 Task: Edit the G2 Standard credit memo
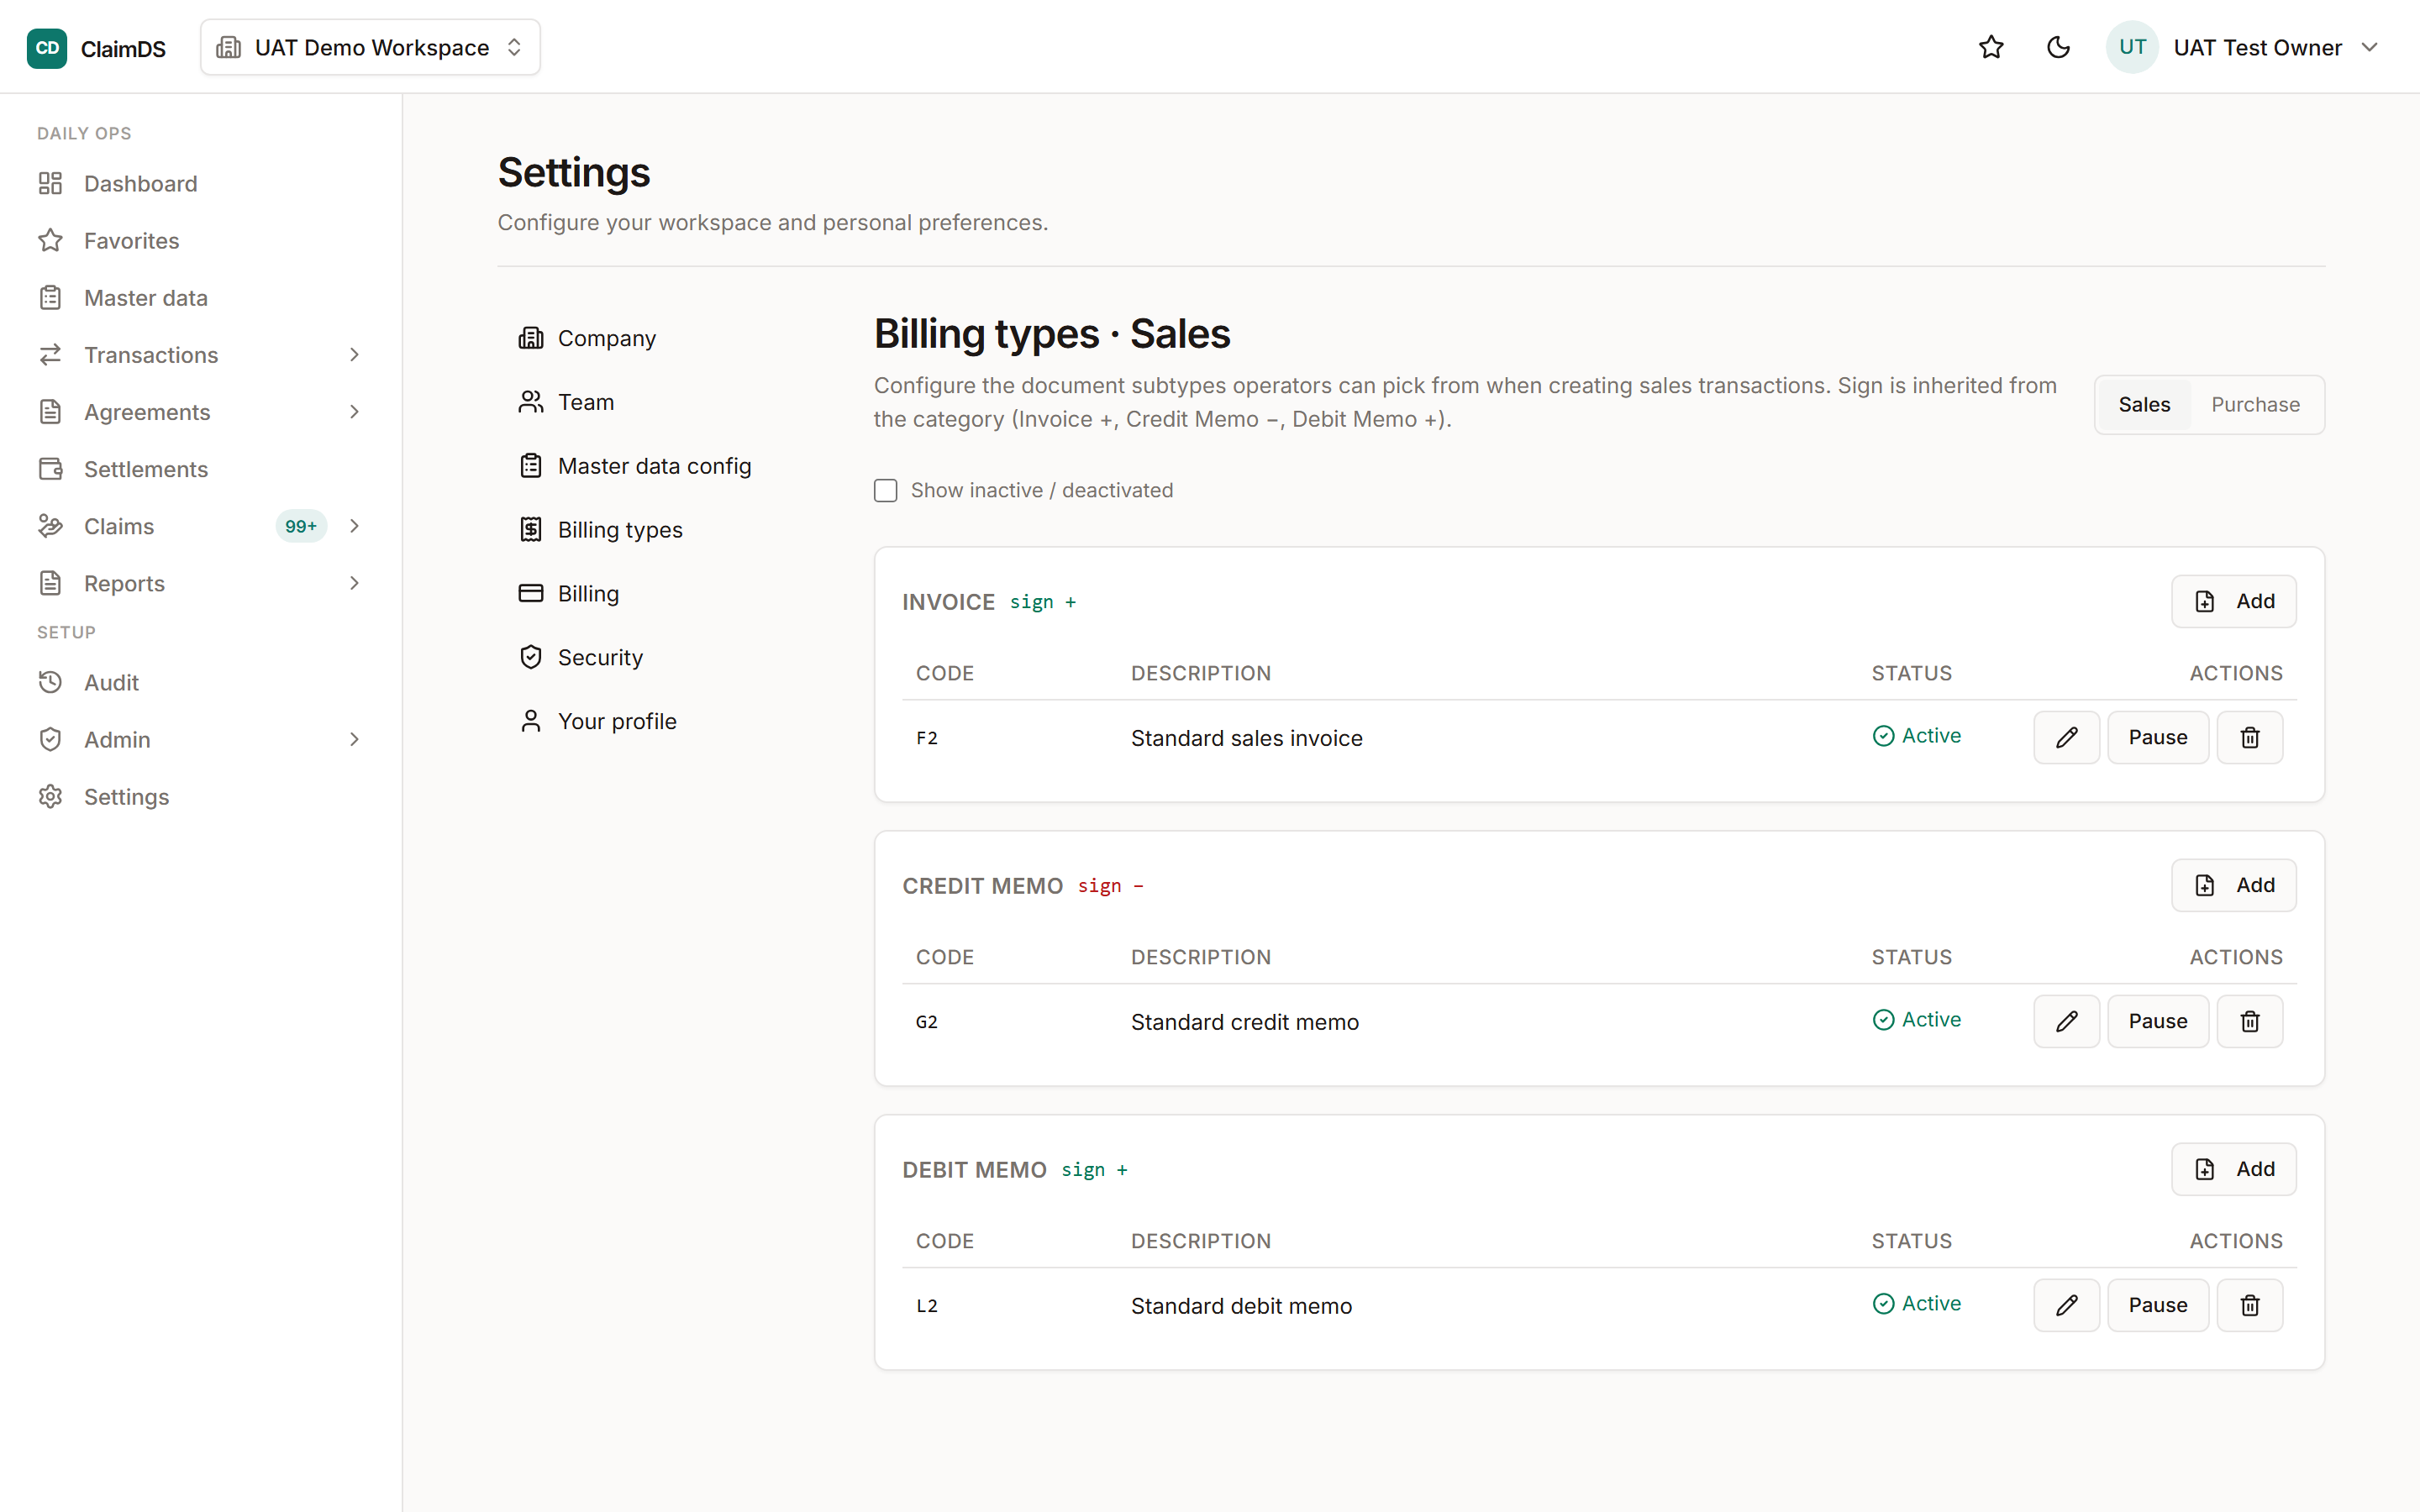2066,1022
